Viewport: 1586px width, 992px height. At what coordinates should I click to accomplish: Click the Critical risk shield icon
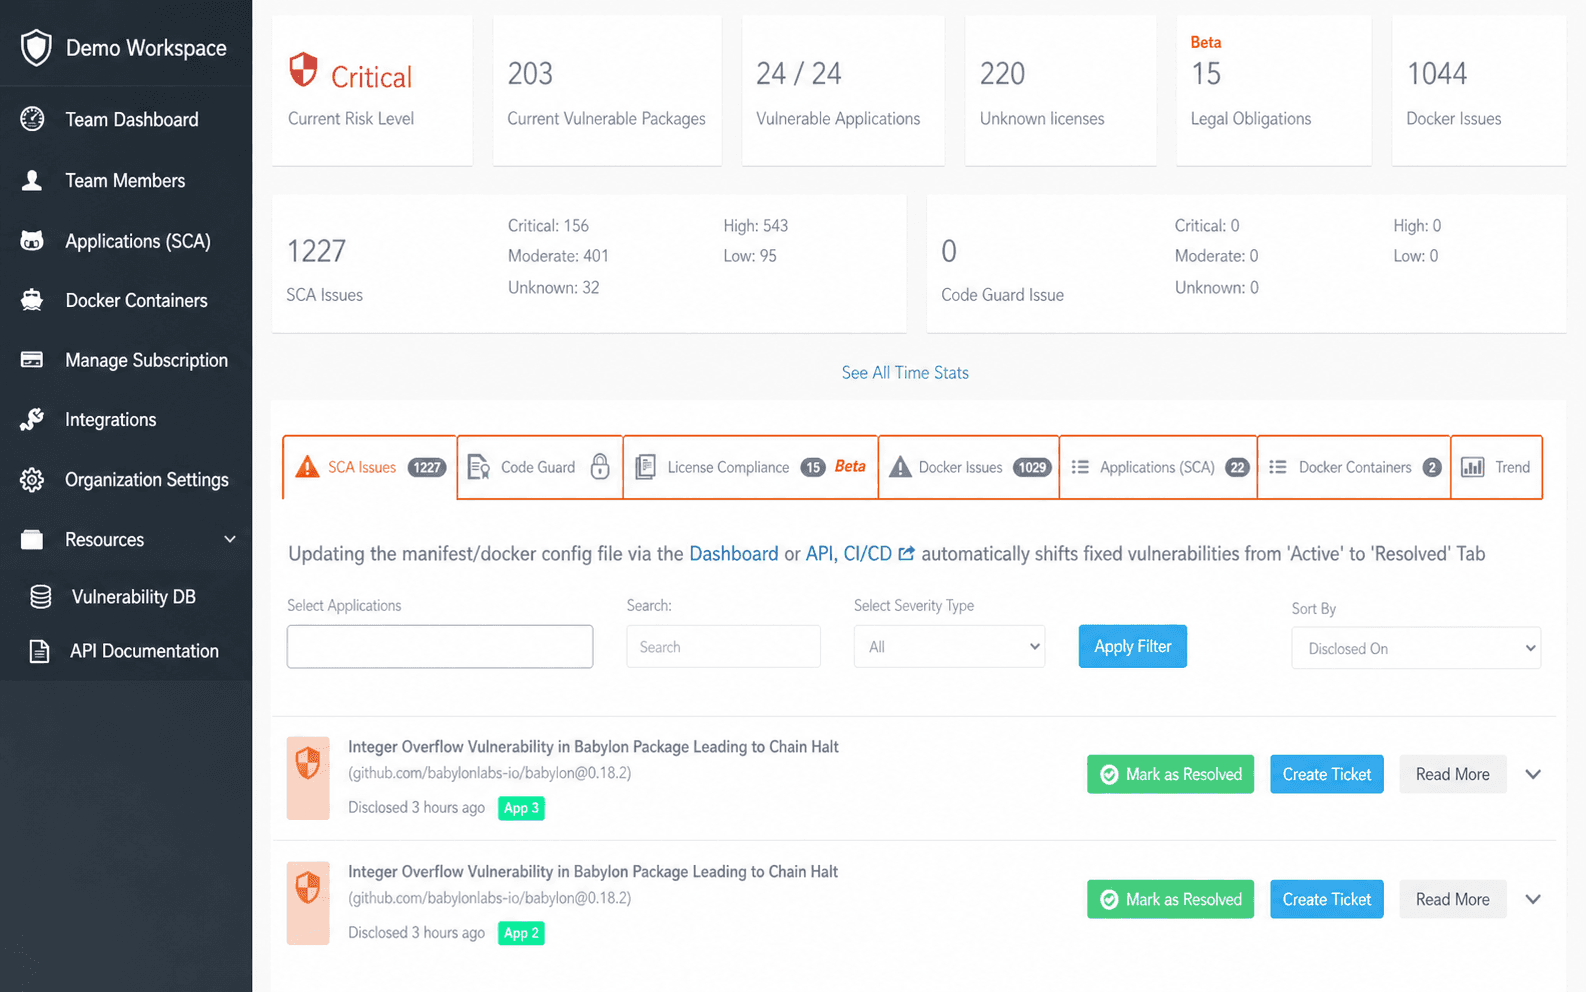(303, 70)
